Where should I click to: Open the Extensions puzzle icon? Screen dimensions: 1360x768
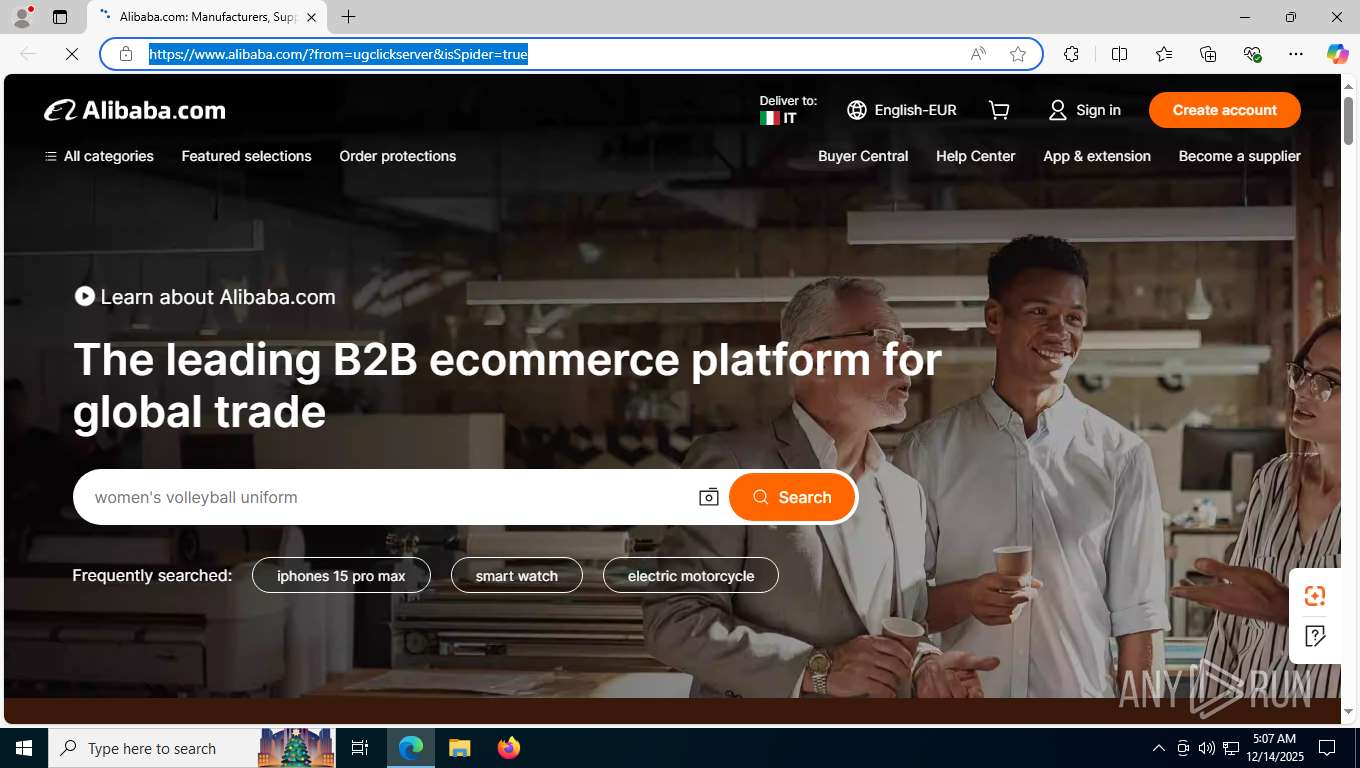pos(1072,54)
